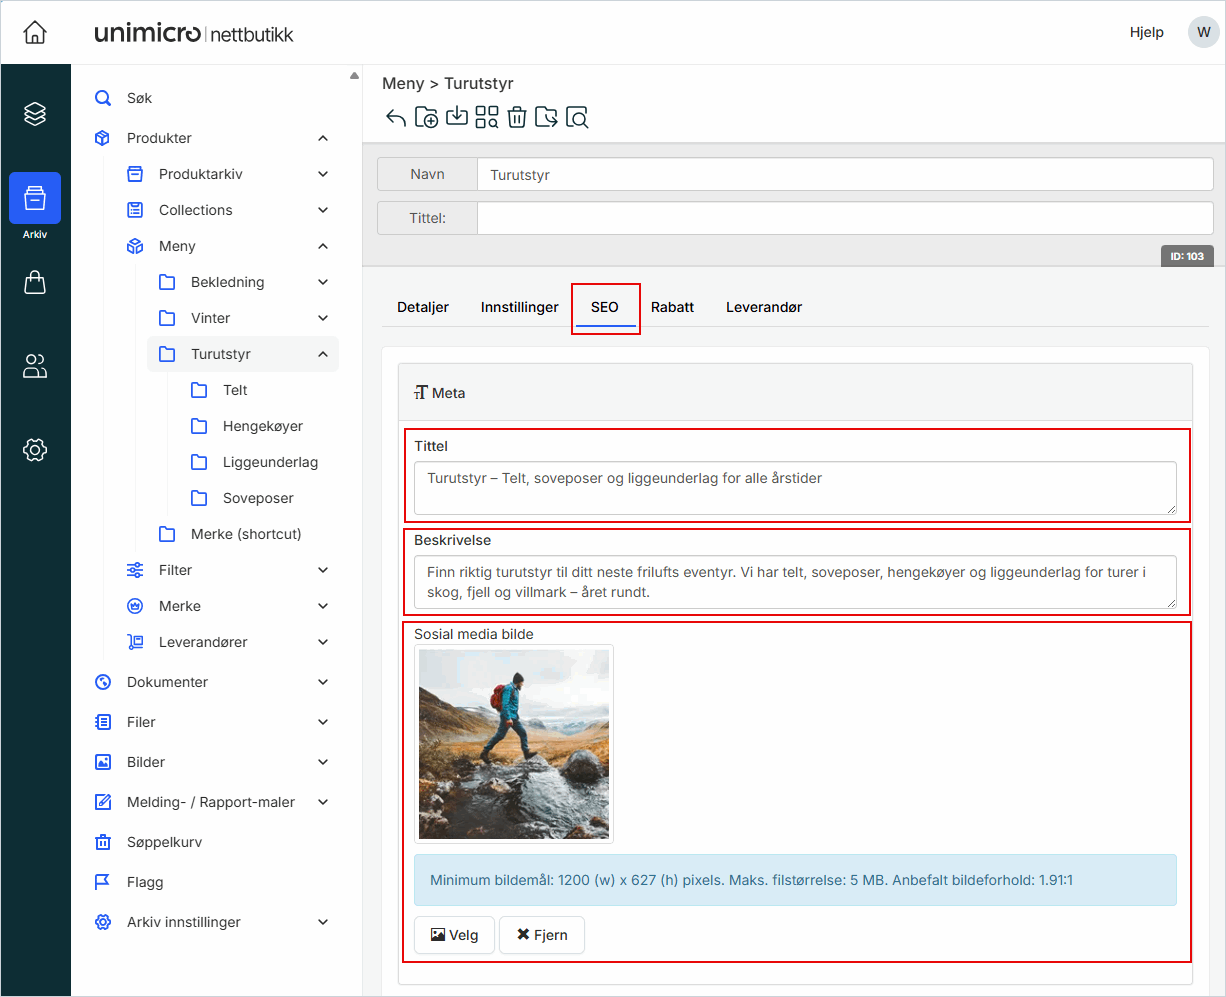This screenshot has width=1226, height=997.
Task: Click the move folder toolbar icon
Action: [x=546, y=118]
